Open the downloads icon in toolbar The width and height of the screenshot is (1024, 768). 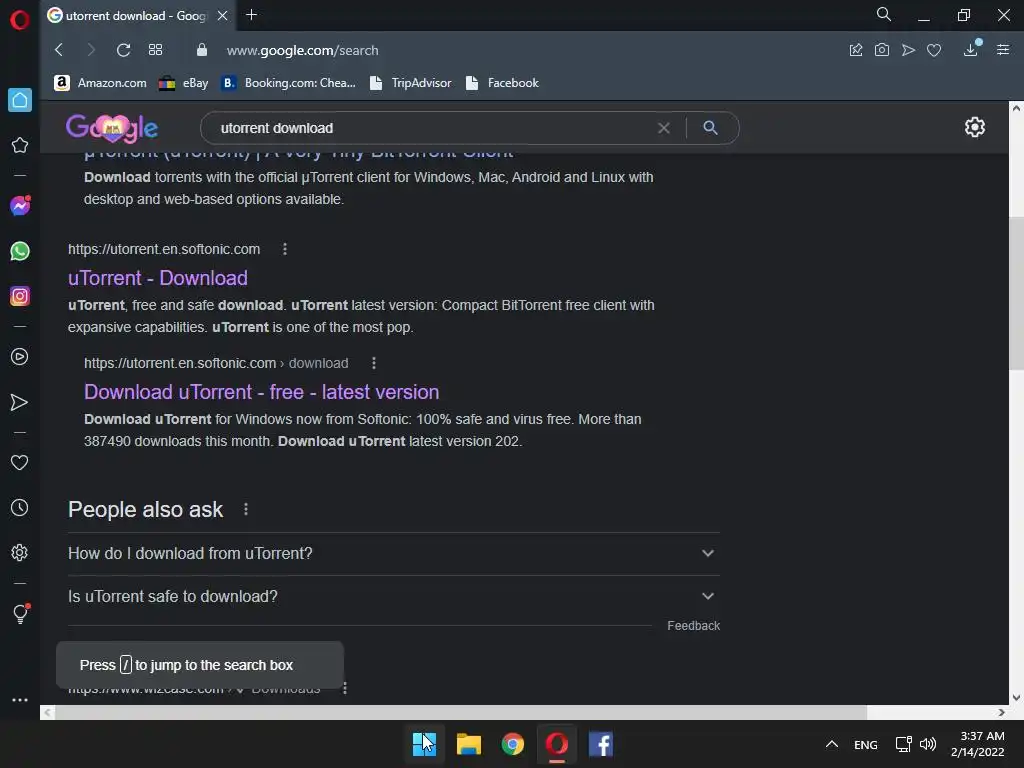[x=971, y=49]
